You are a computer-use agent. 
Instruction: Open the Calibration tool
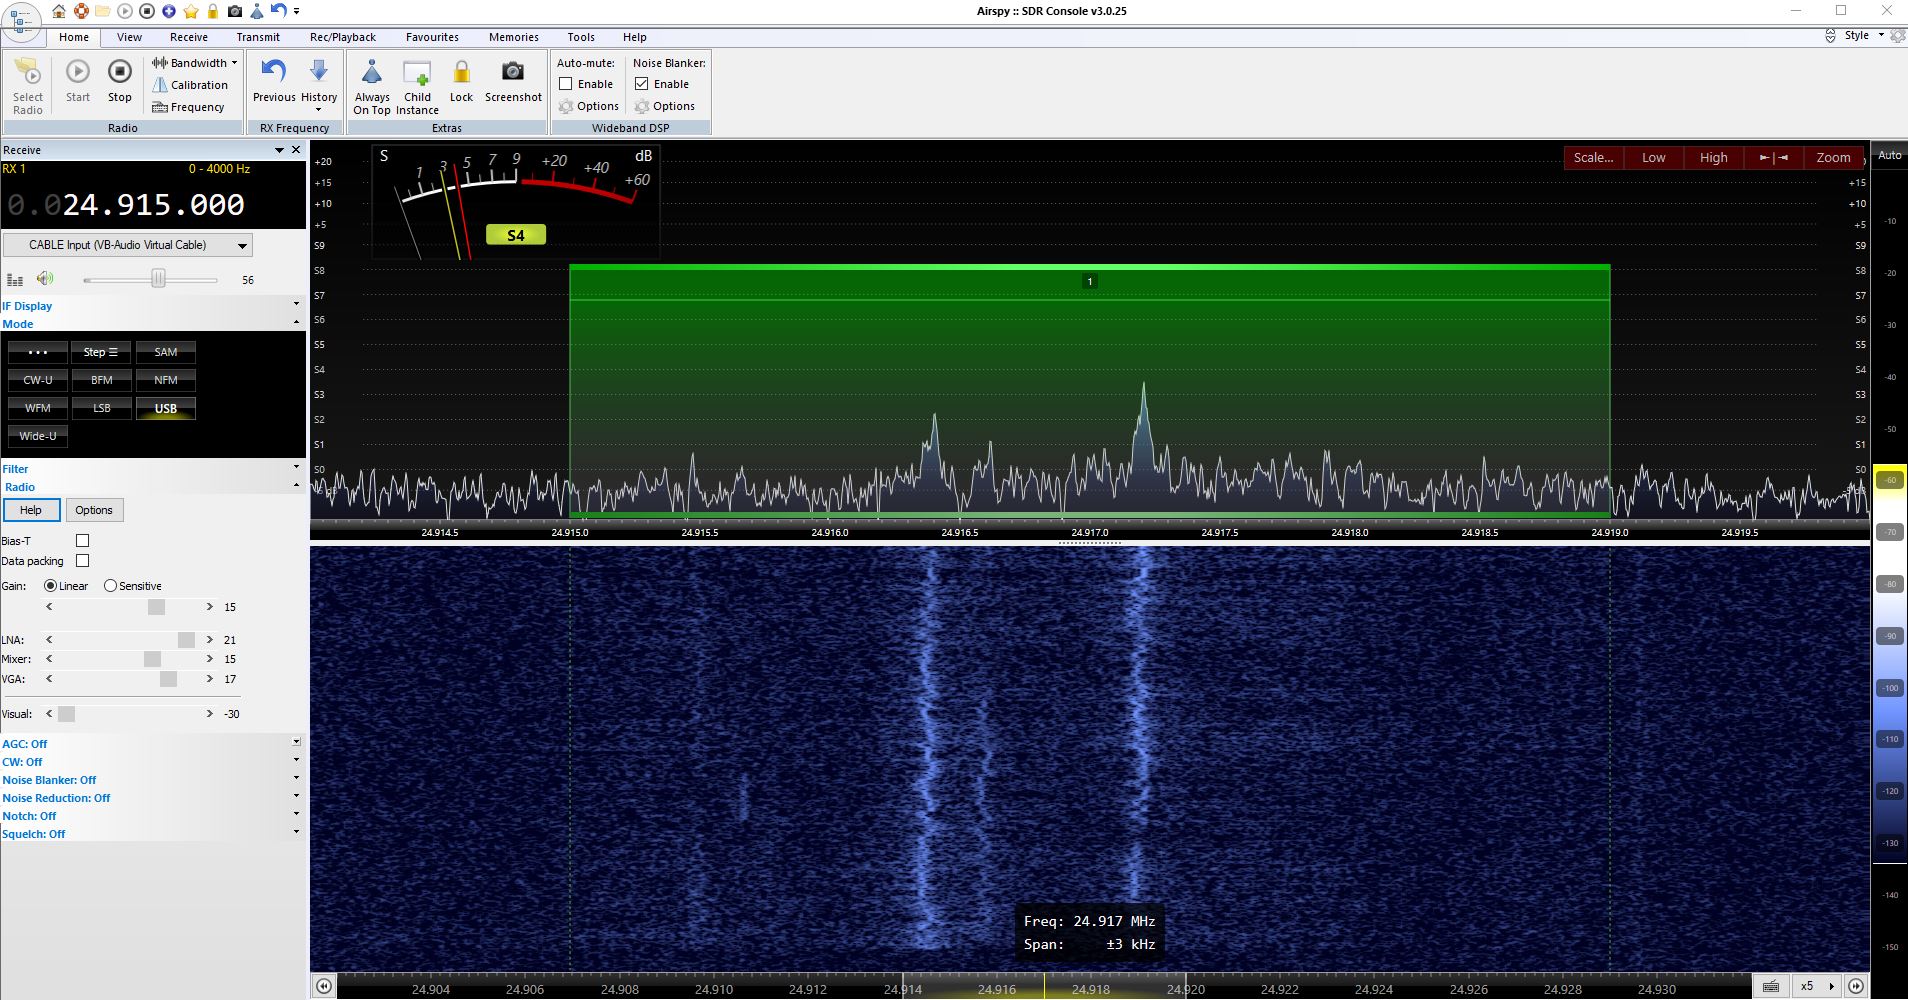[190, 85]
